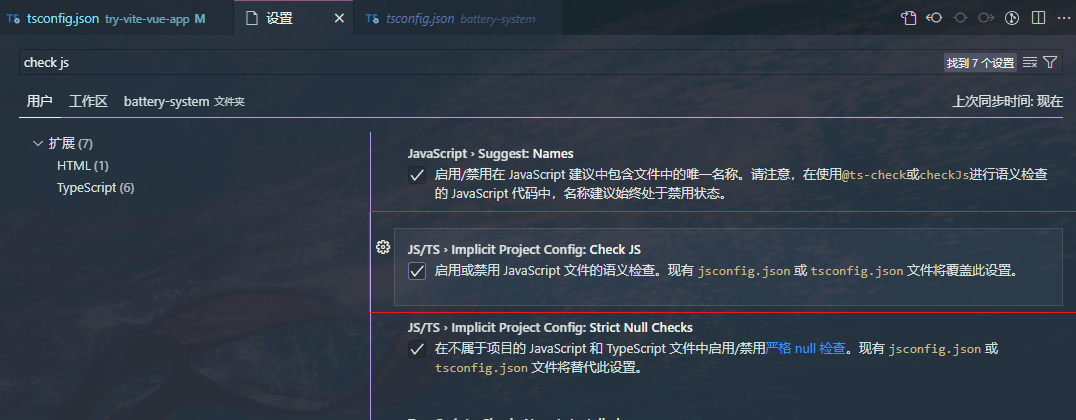The image size is (1076, 420).
Task: Toggle Strict Null Checks checkbox
Action: pos(417,349)
